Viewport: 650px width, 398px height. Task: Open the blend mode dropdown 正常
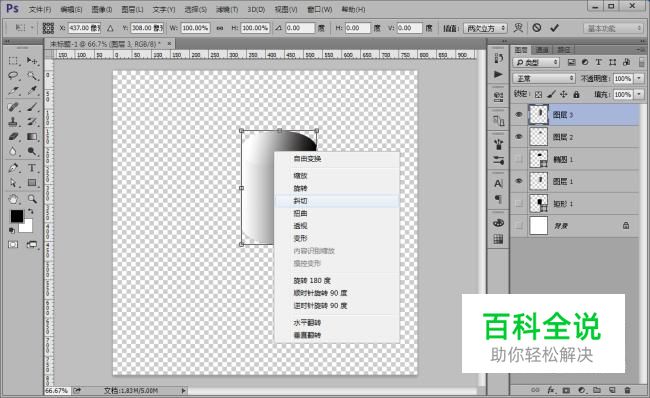click(544, 78)
